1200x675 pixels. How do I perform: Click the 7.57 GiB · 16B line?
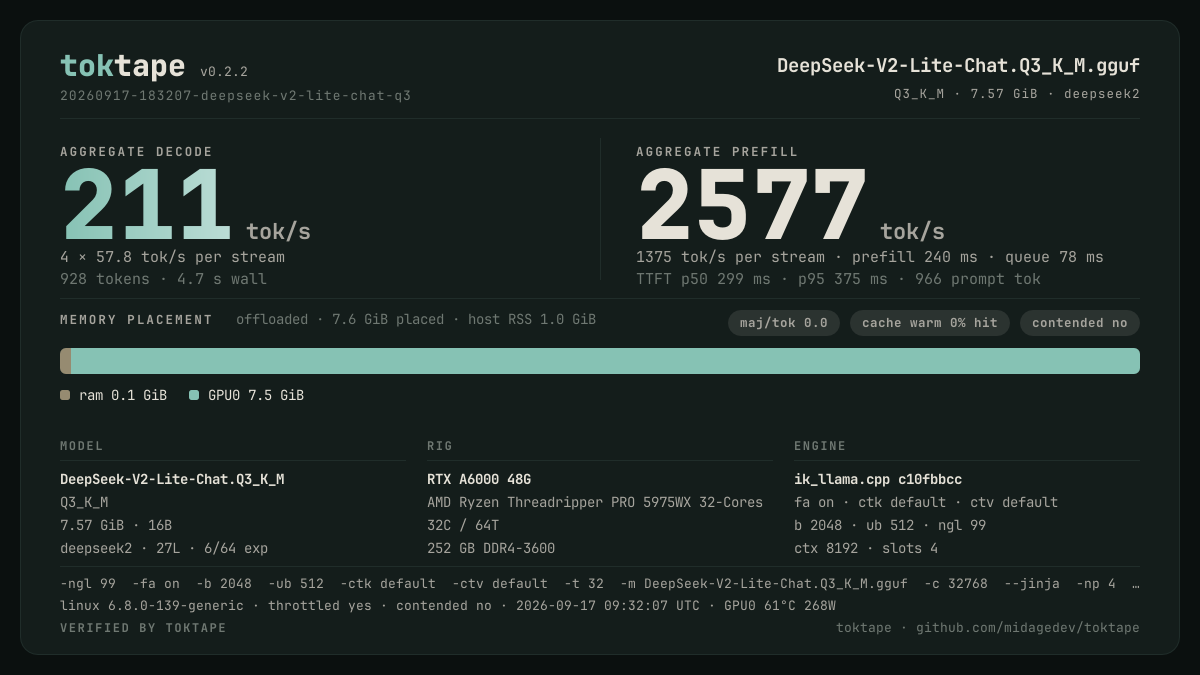[x=116, y=525]
